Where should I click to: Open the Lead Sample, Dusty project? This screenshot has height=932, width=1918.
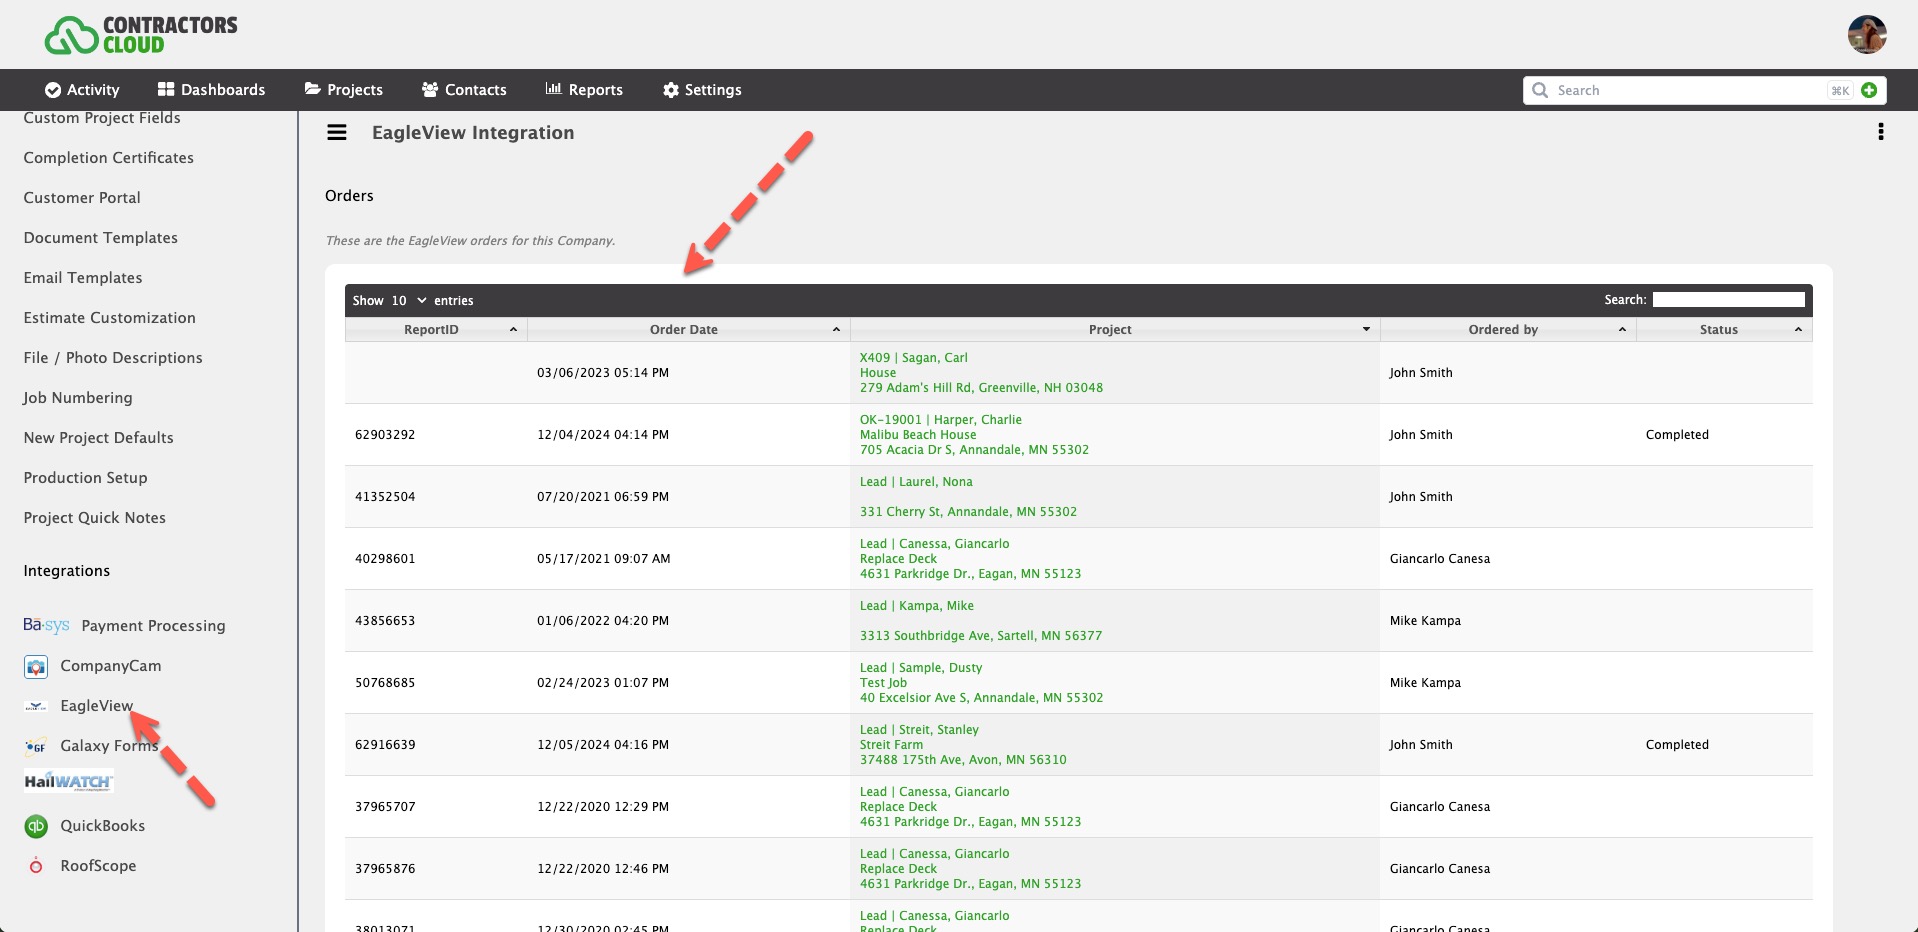[981, 683]
